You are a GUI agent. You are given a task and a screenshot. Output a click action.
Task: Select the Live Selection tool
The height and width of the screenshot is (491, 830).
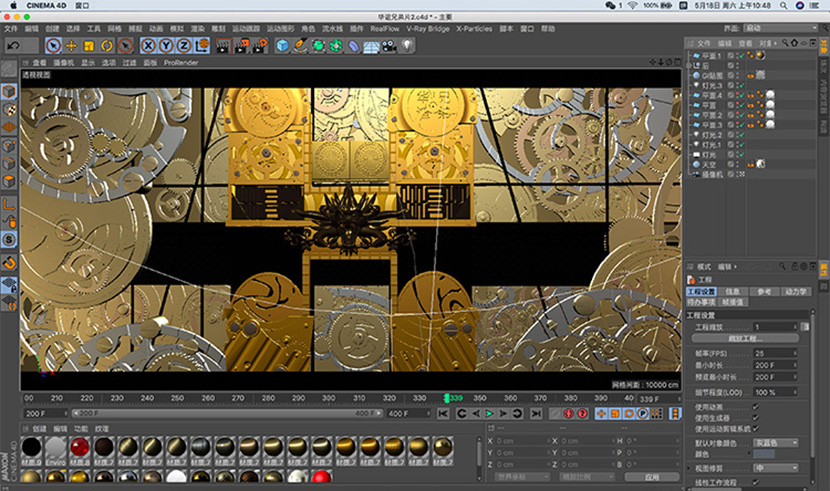click(x=53, y=46)
